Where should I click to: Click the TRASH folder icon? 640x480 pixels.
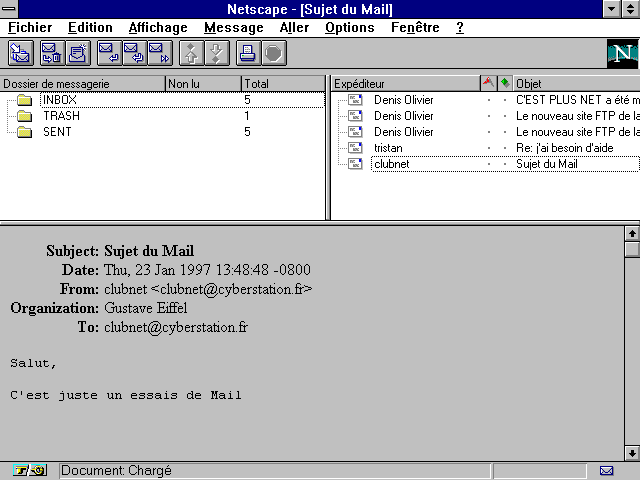pyautogui.click(x=24, y=116)
